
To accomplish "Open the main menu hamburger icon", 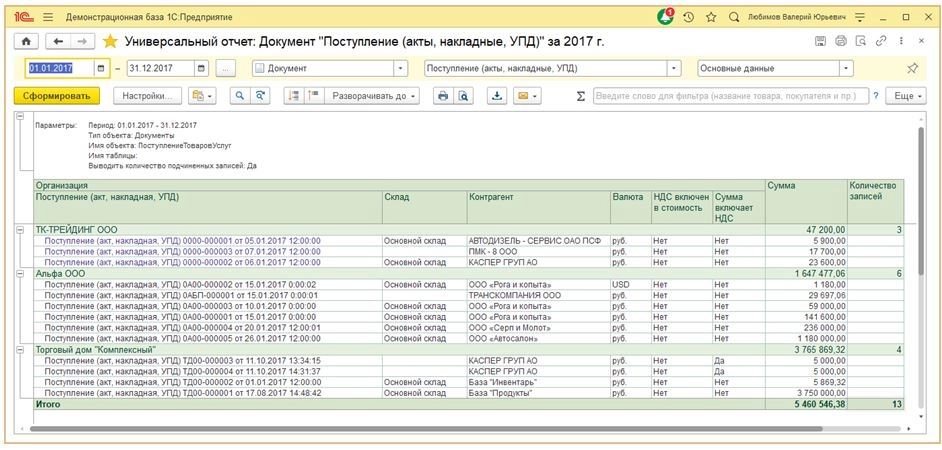I will (49, 17).
